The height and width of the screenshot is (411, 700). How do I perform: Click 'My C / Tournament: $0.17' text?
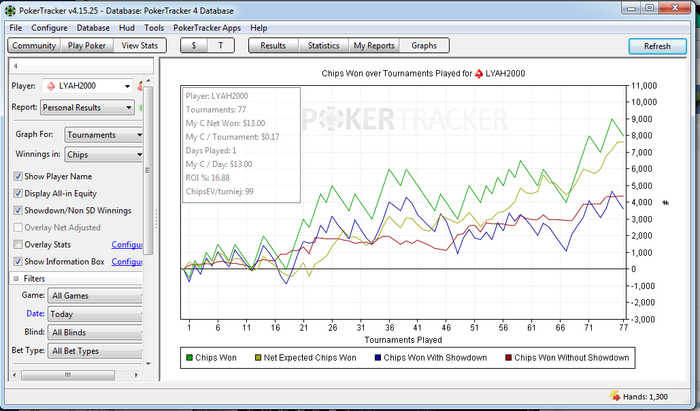point(232,137)
